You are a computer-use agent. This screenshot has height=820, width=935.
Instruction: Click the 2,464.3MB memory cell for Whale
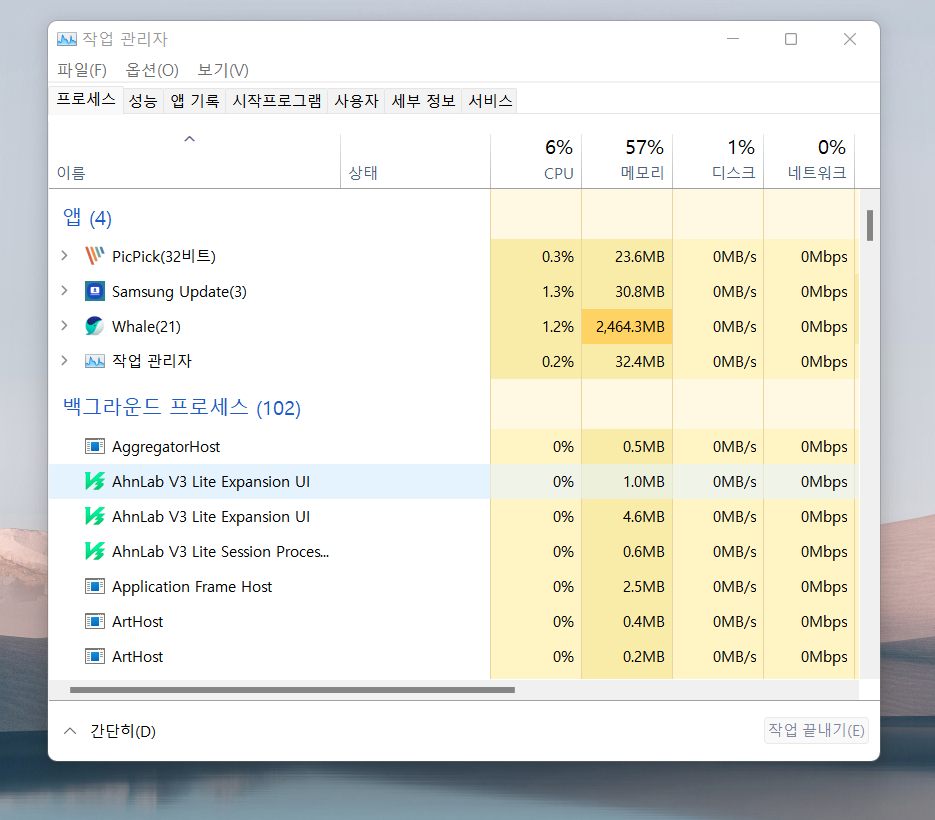(627, 327)
